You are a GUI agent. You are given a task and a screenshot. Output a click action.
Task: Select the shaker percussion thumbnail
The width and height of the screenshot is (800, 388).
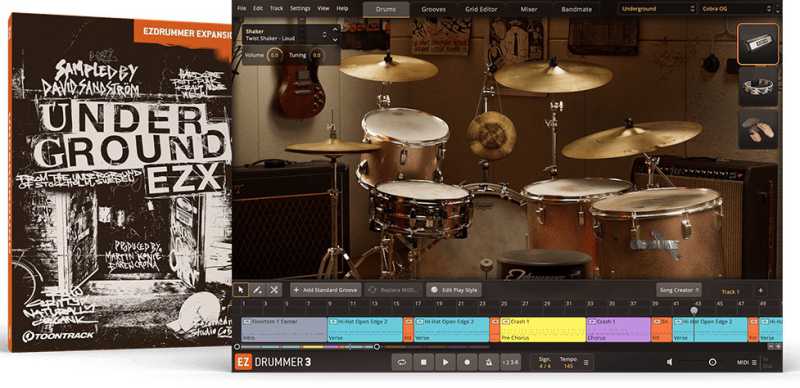click(758, 44)
